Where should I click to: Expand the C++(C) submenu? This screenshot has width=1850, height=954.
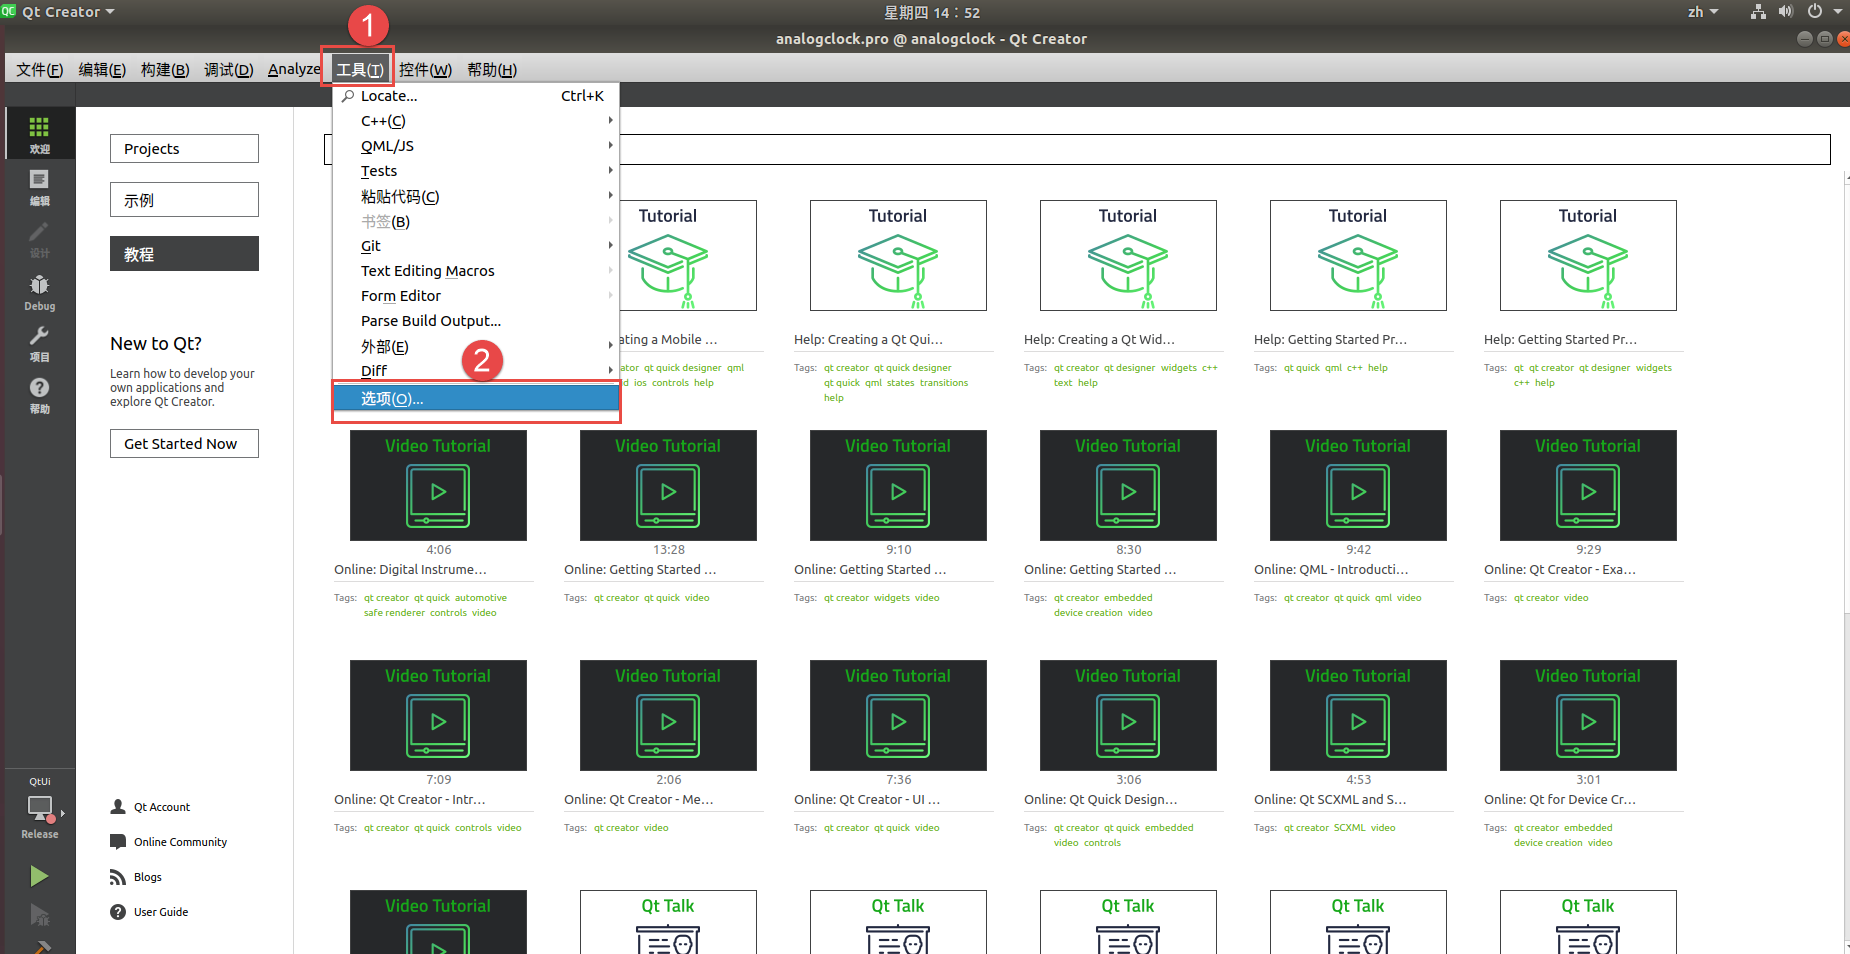[x=476, y=121]
